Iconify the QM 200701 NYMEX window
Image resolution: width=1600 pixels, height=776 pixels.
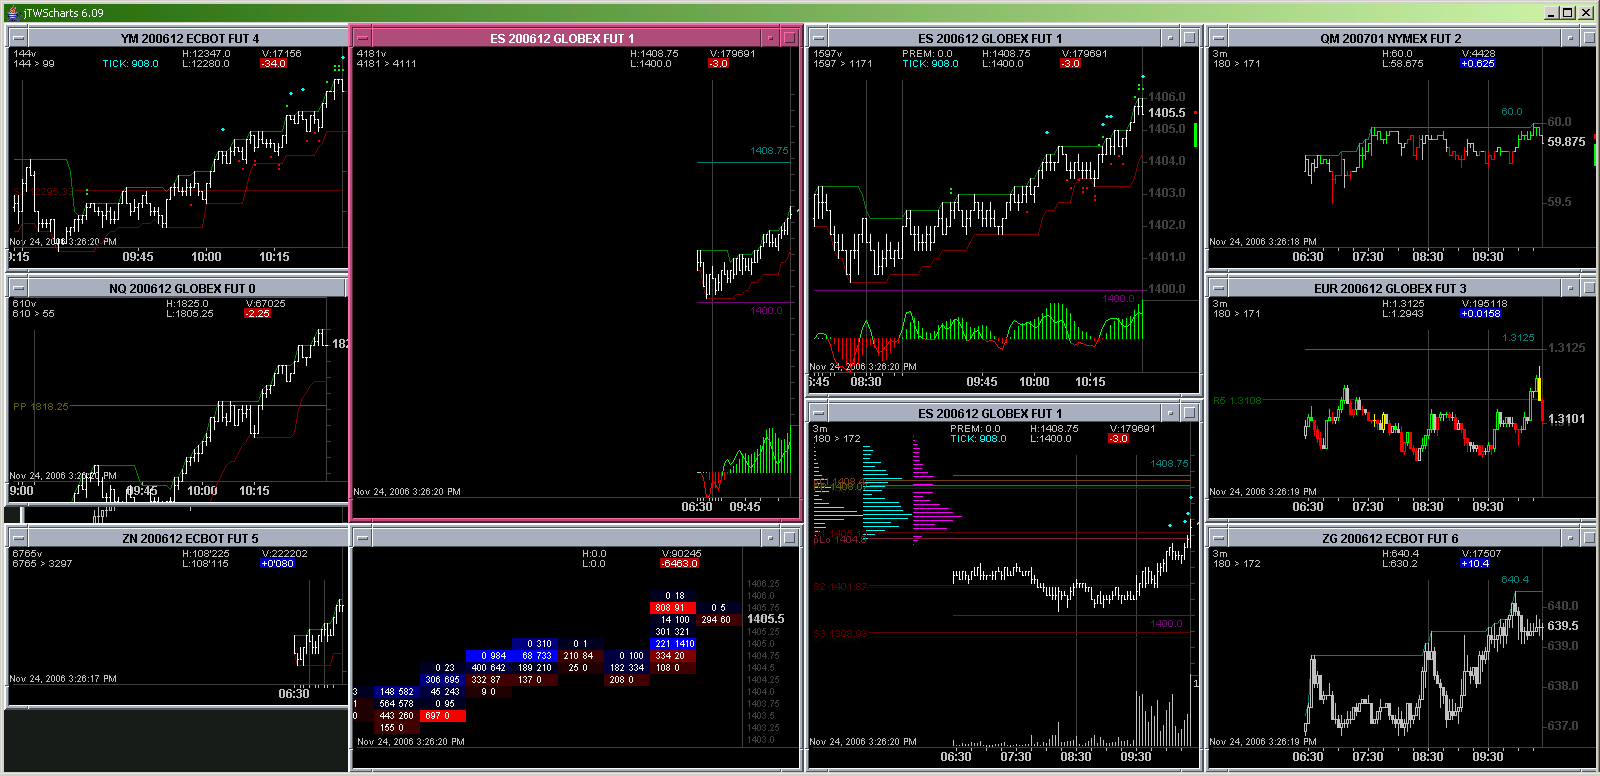[x=1570, y=37]
